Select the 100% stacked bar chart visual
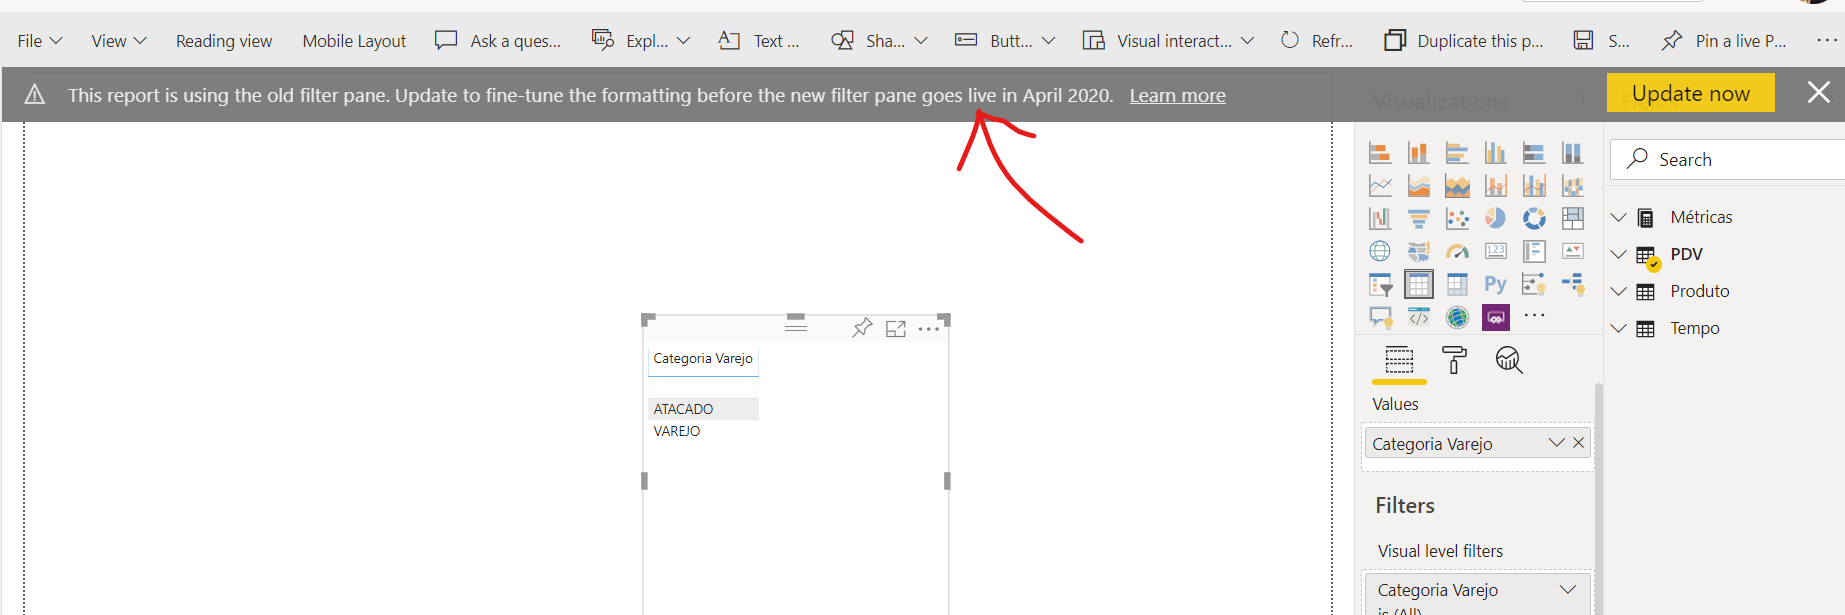Image resolution: width=1845 pixels, height=615 pixels. click(x=1534, y=153)
